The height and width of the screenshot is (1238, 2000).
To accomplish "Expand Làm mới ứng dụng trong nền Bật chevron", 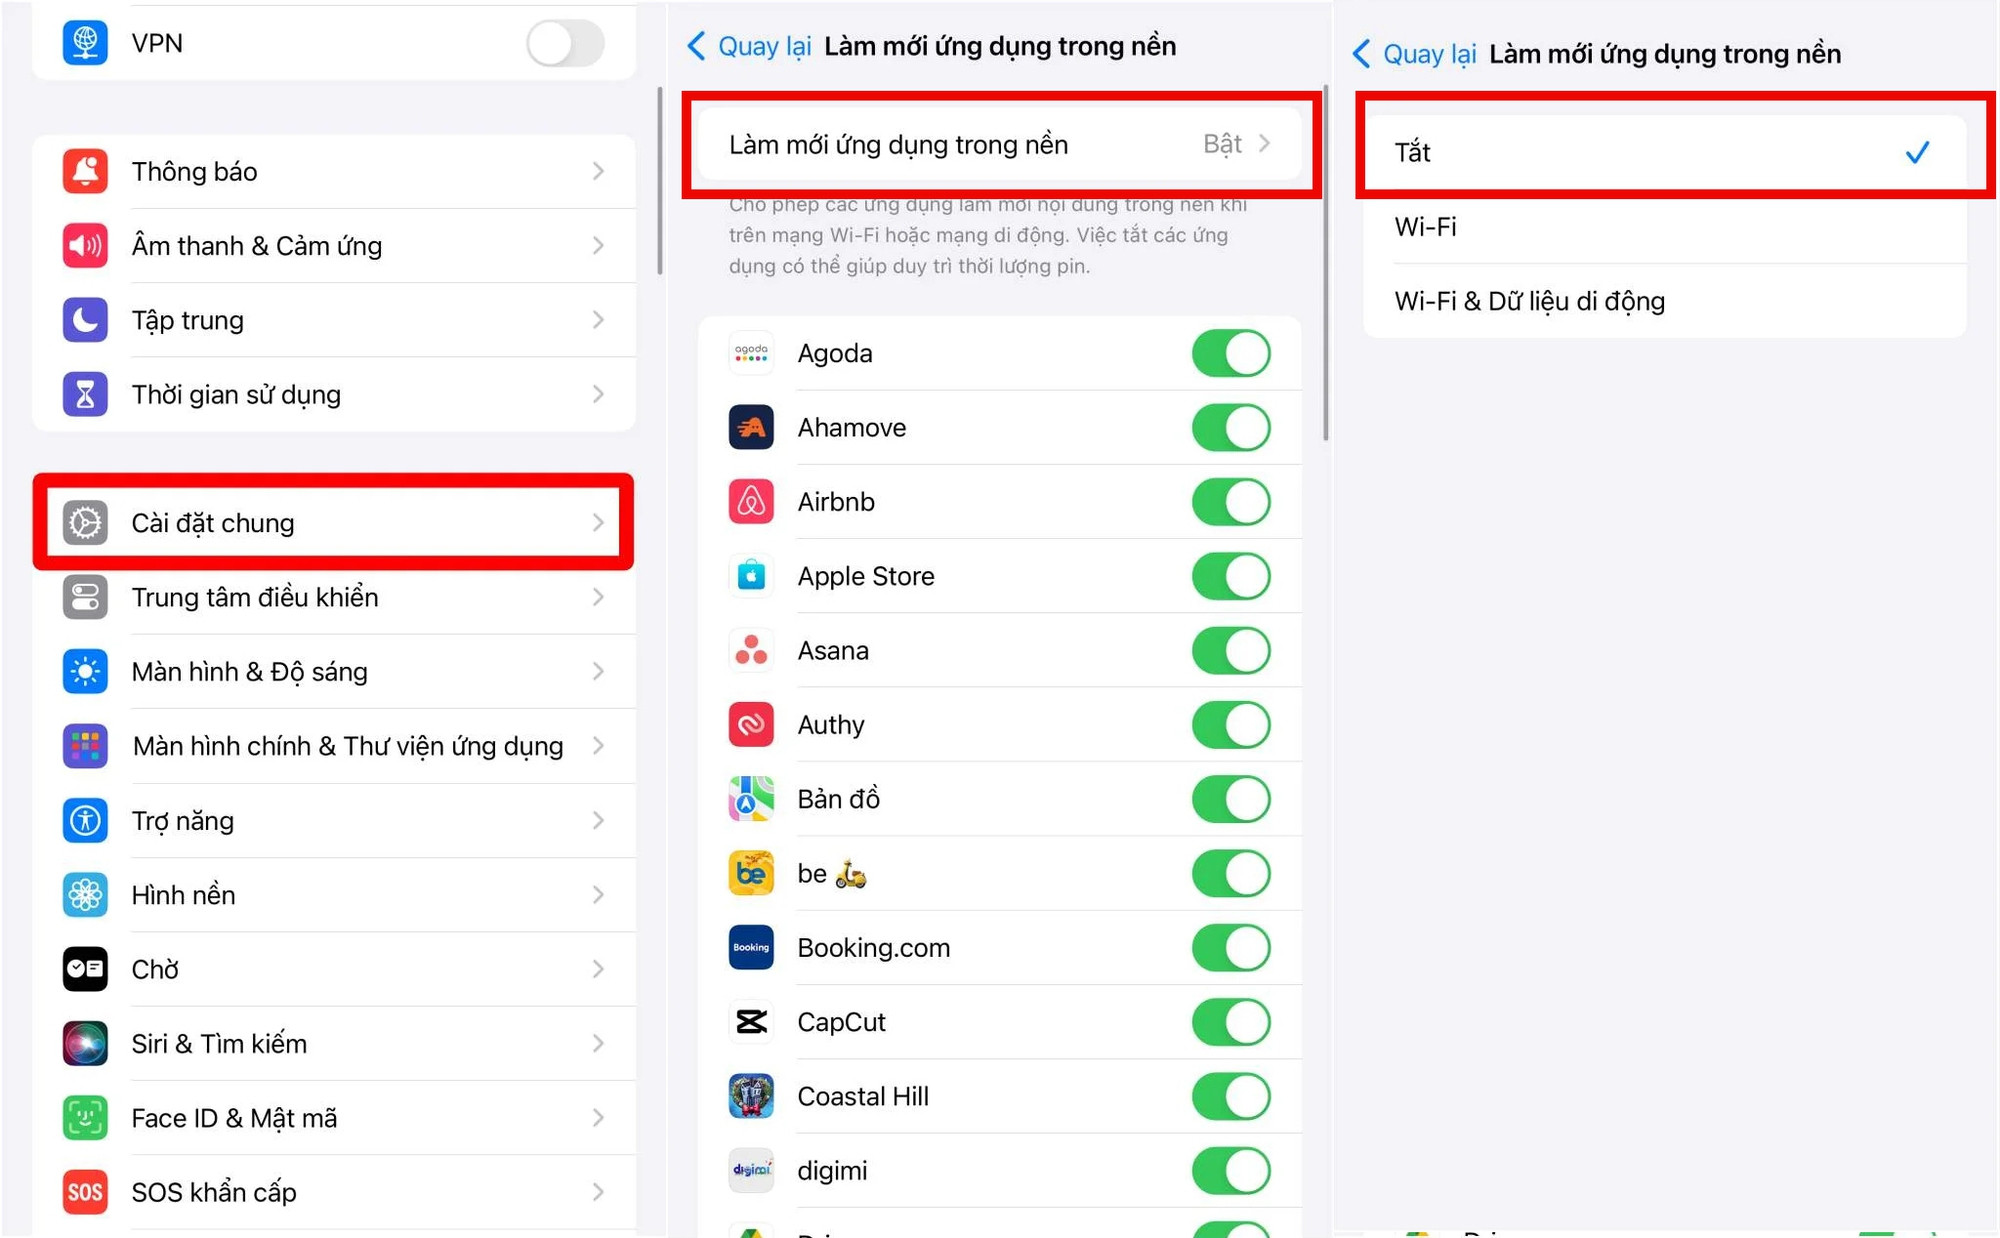I will click(x=1265, y=144).
